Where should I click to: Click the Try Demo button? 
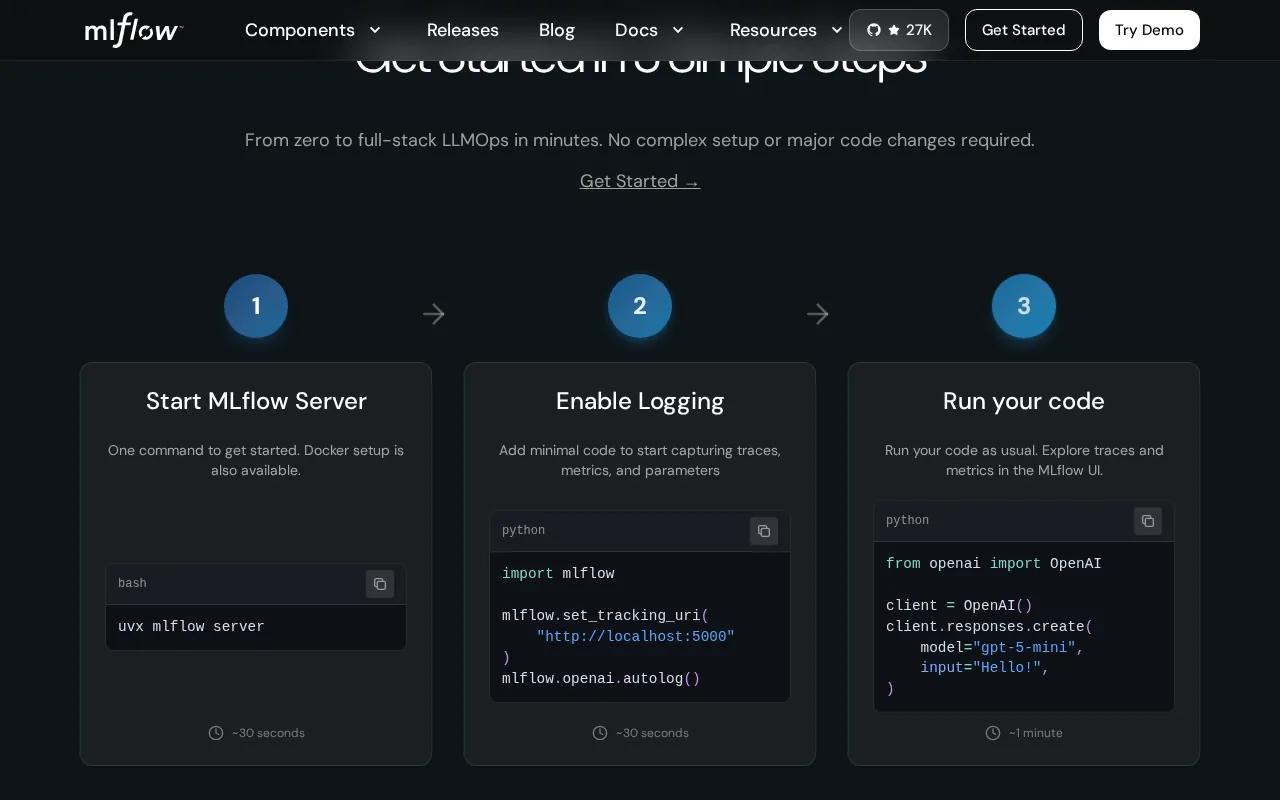click(x=1149, y=30)
